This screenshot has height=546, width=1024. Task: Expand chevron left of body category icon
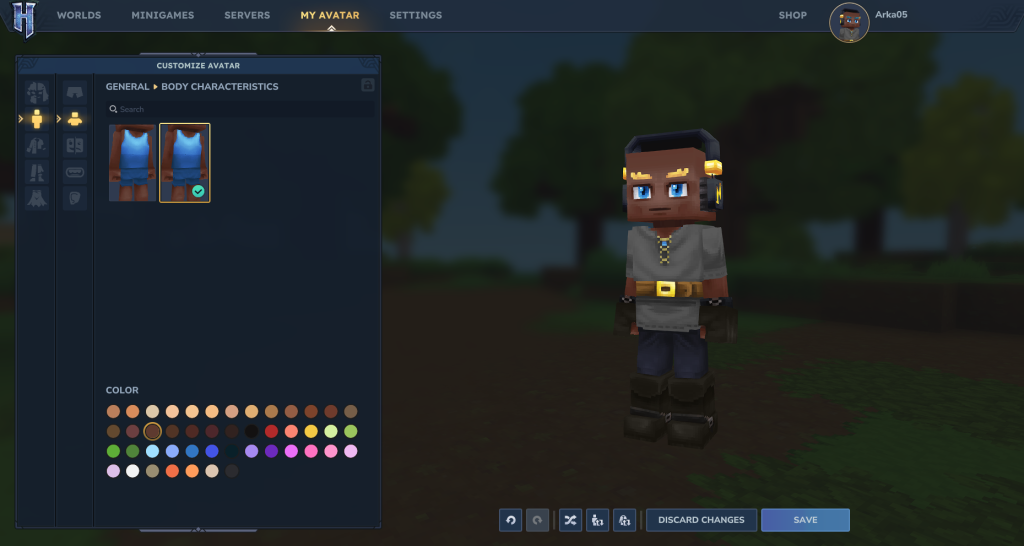[x=20, y=119]
